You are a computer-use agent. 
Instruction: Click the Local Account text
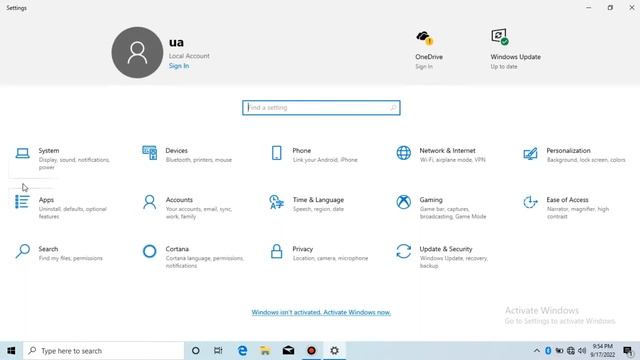click(x=189, y=56)
